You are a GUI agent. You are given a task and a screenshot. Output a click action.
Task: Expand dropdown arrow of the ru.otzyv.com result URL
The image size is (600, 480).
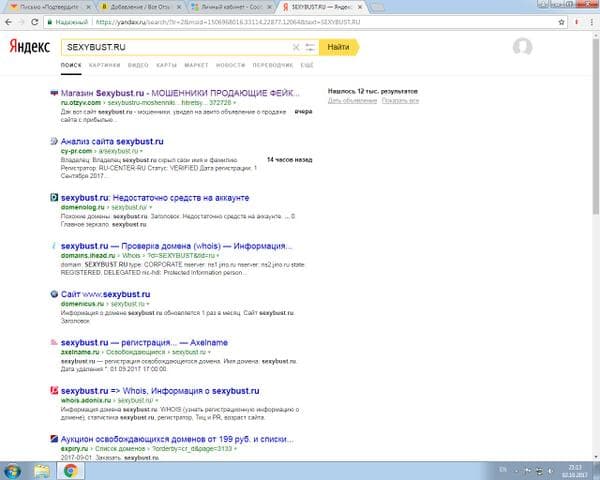[x=235, y=103]
